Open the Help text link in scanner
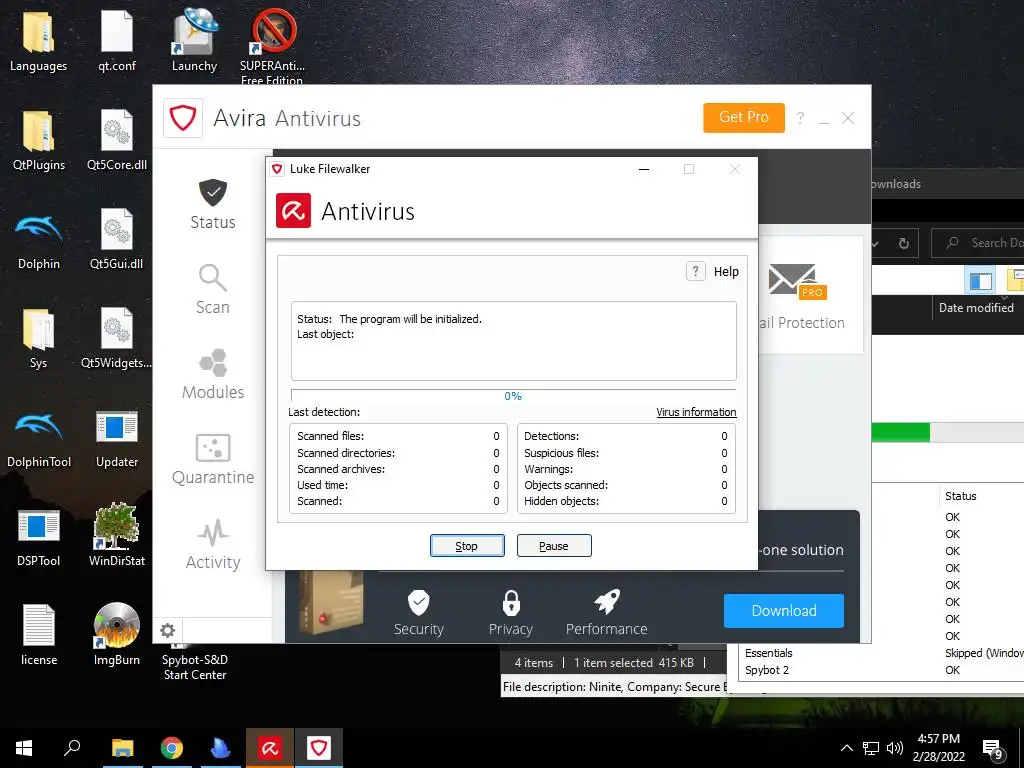 click(x=726, y=272)
